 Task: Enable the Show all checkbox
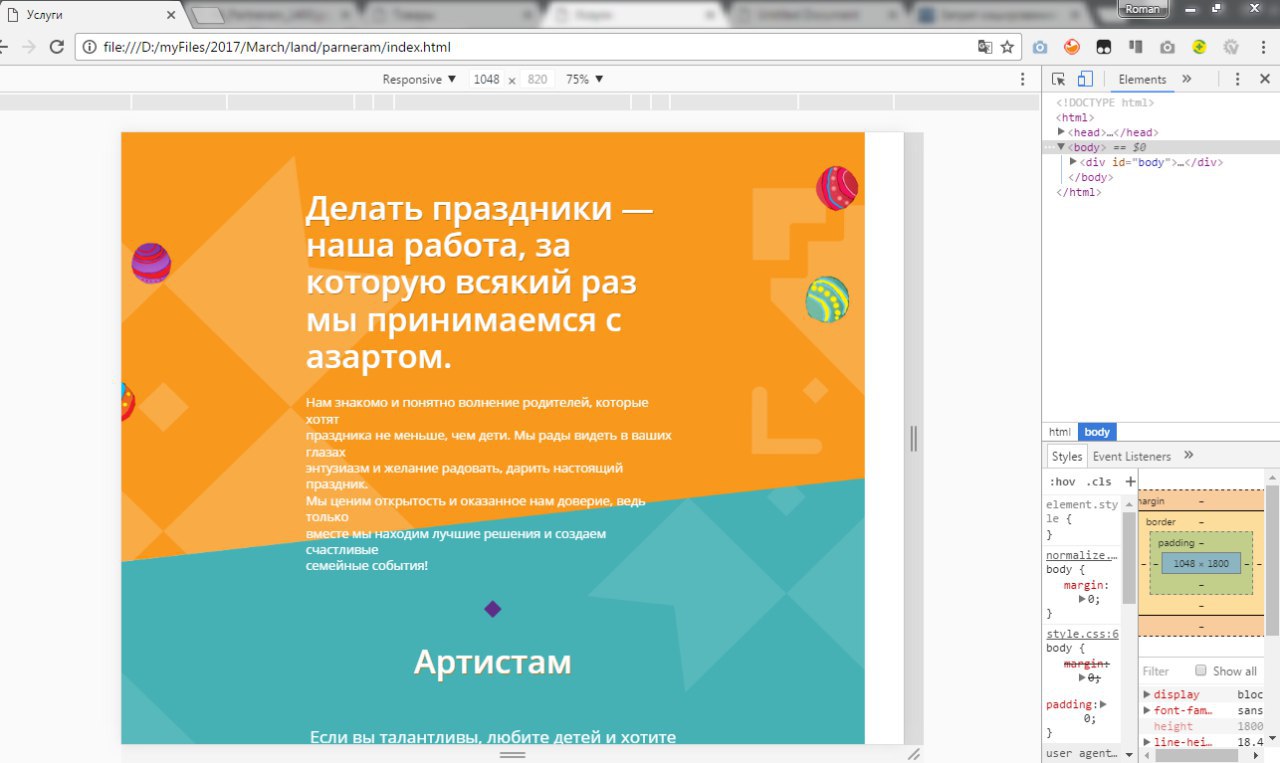(x=1201, y=671)
